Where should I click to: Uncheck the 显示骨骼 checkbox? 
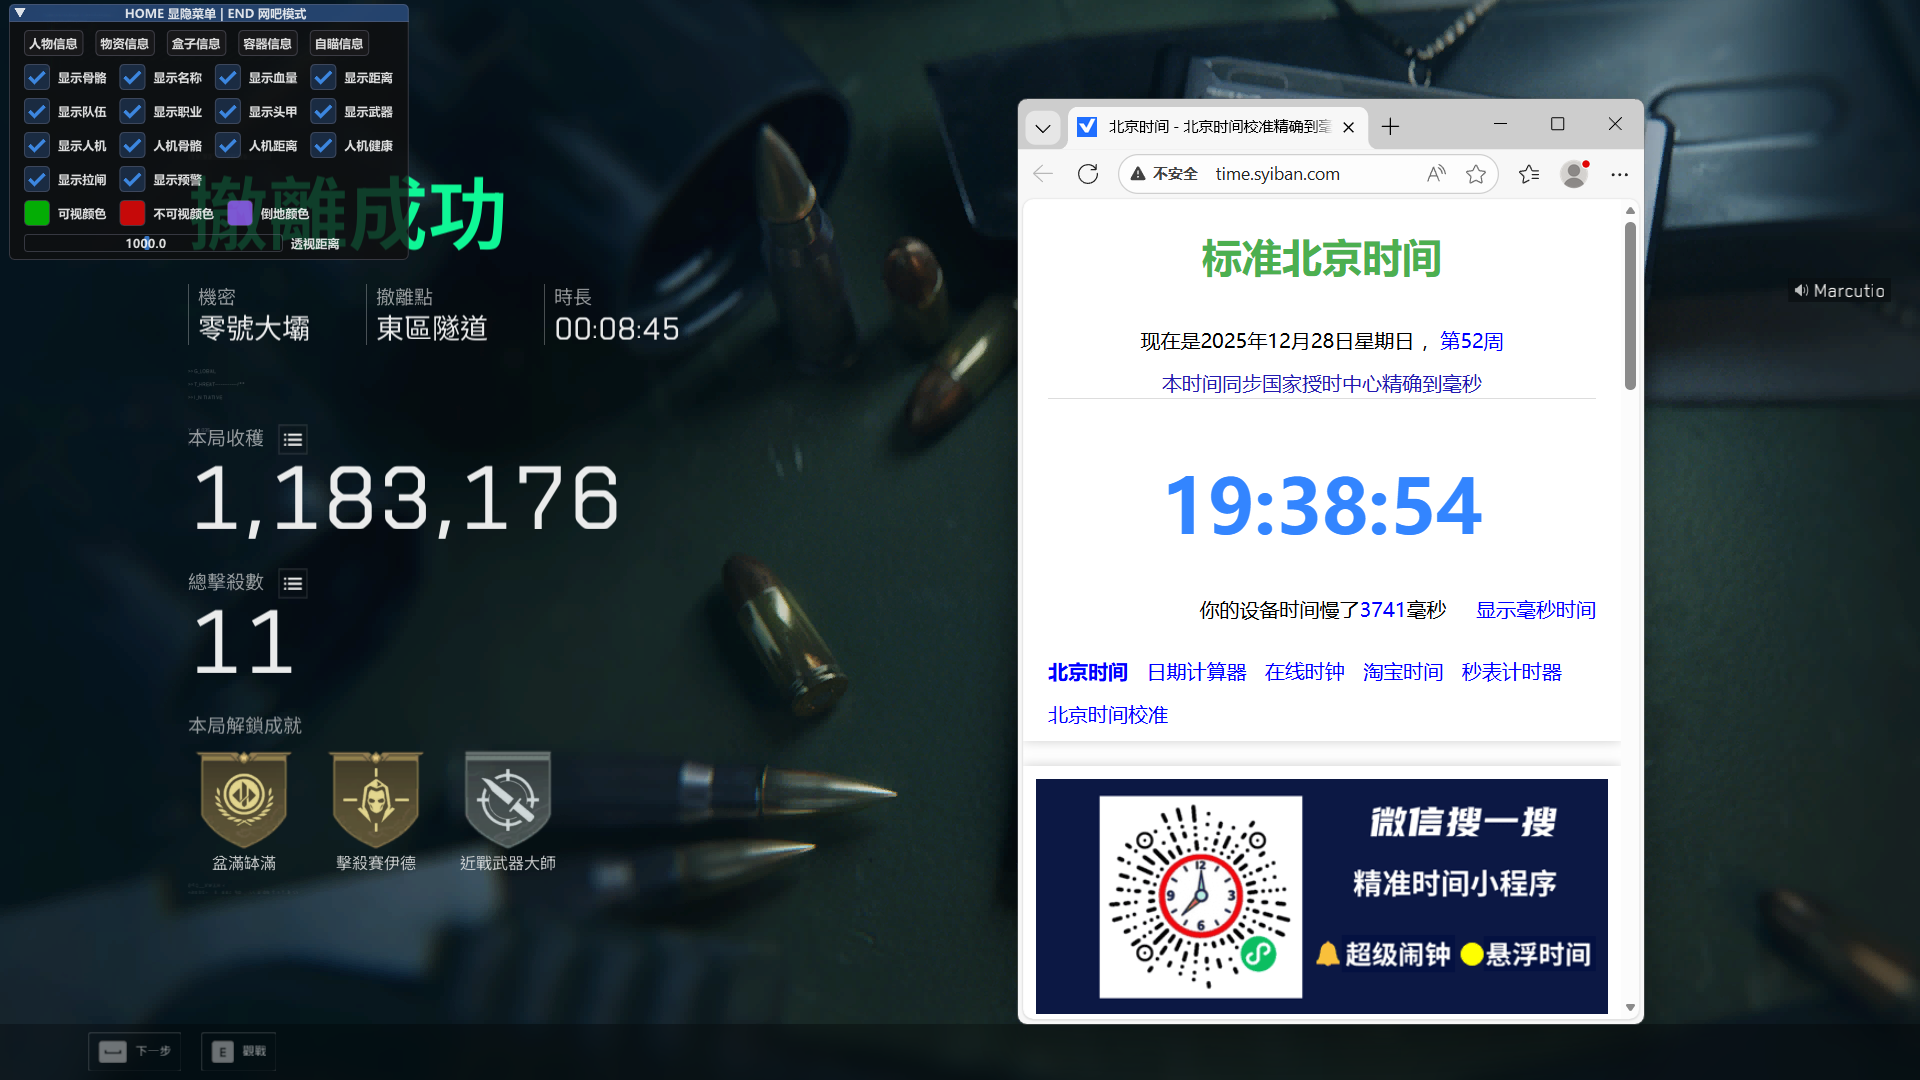pyautogui.click(x=37, y=77)
